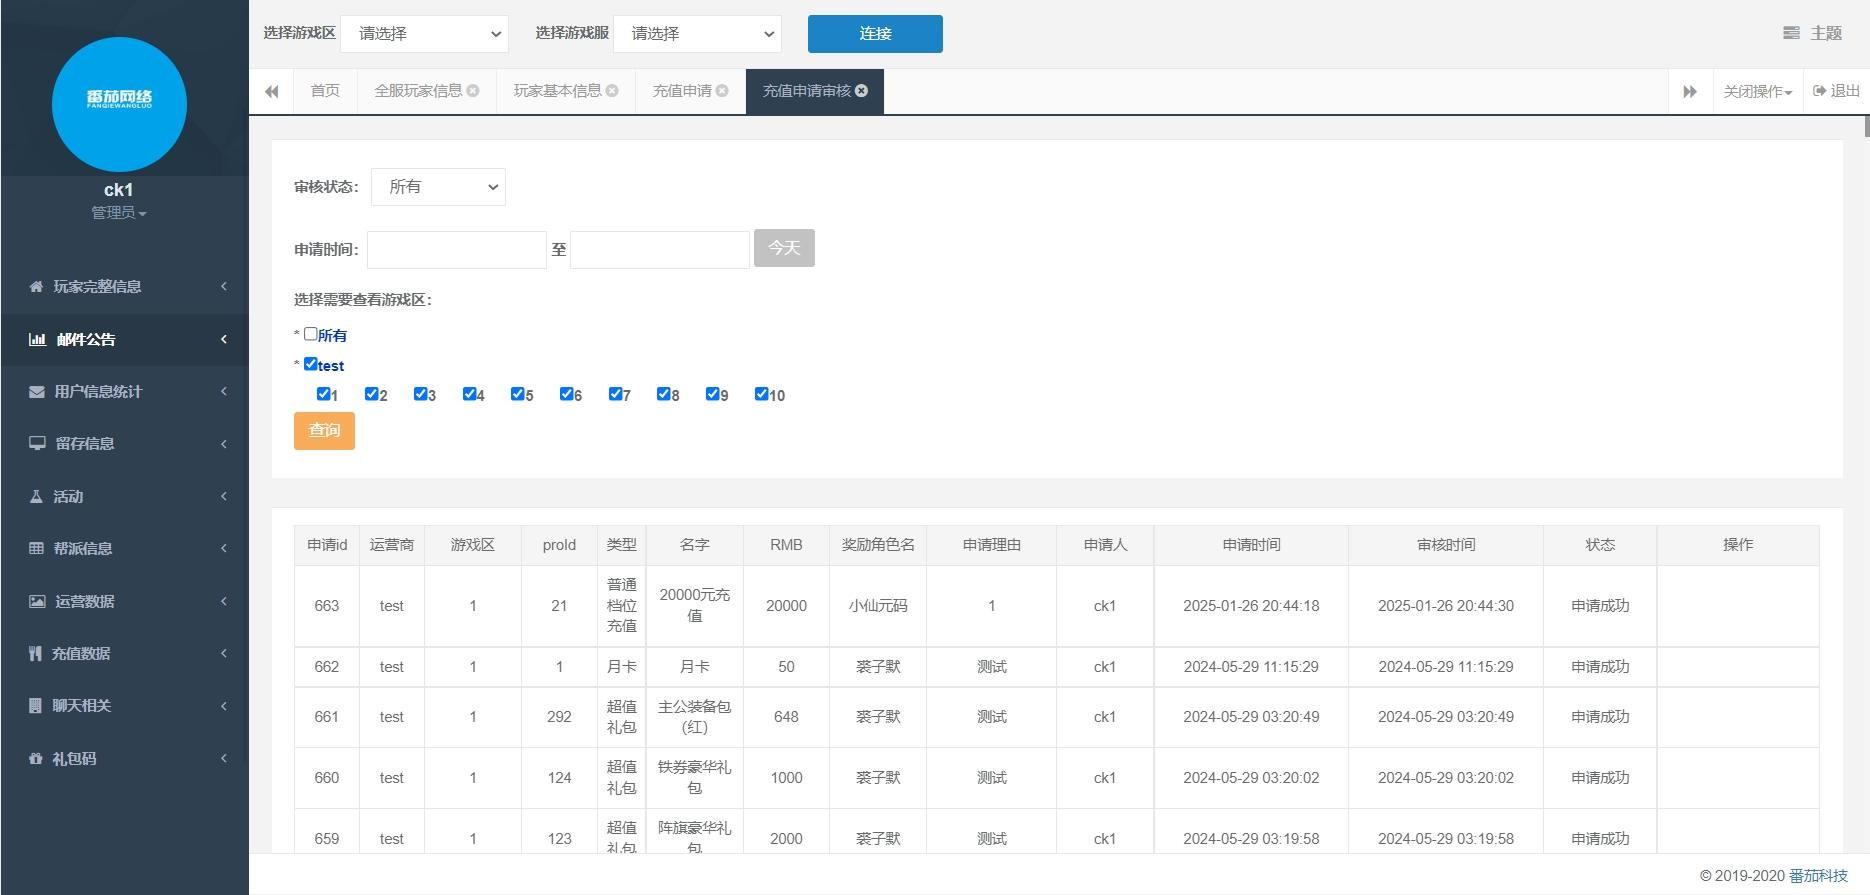This screenshot has width=1870, height=895.
Task: Expand the 帮派信息 menu arrow
Action: coord(224,548)
